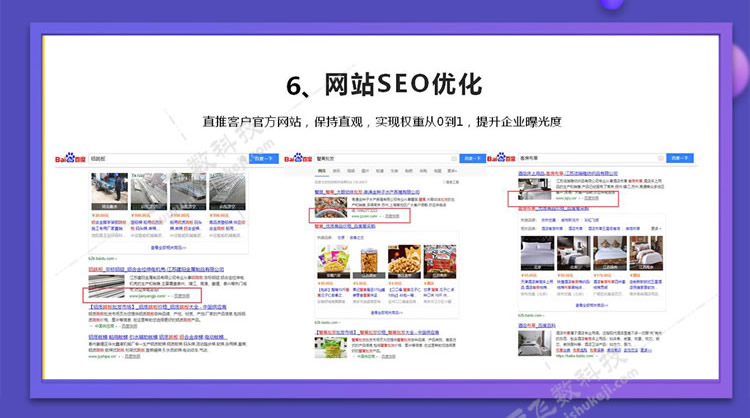Focus the search box above the aluminum plank results

pos(168,158)
